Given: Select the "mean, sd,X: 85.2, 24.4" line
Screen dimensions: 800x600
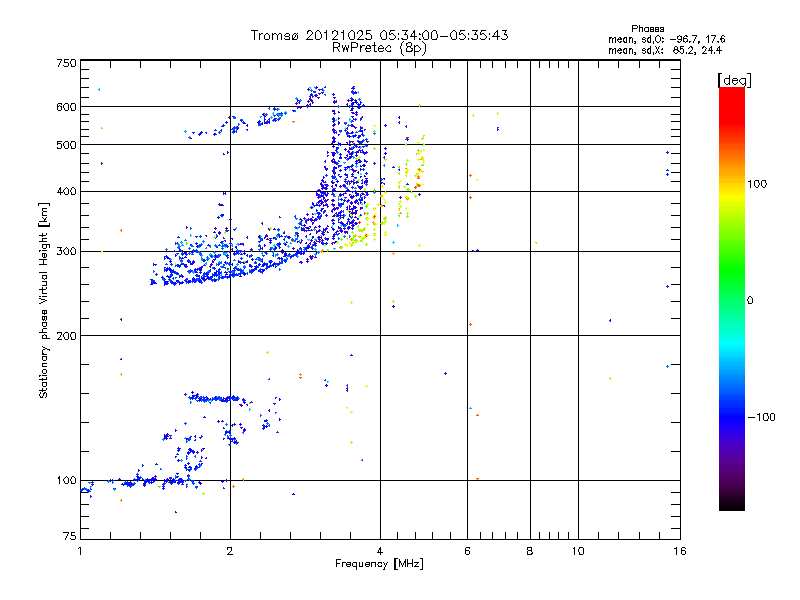Looking at the screenshot, I should click(665, 50).
